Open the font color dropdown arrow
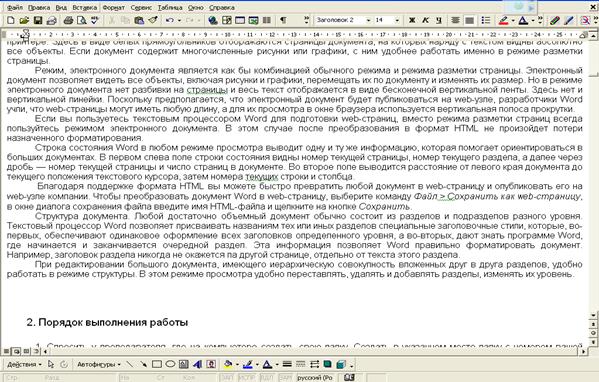This screenshot has width=599, height=382. pos(533,21)
